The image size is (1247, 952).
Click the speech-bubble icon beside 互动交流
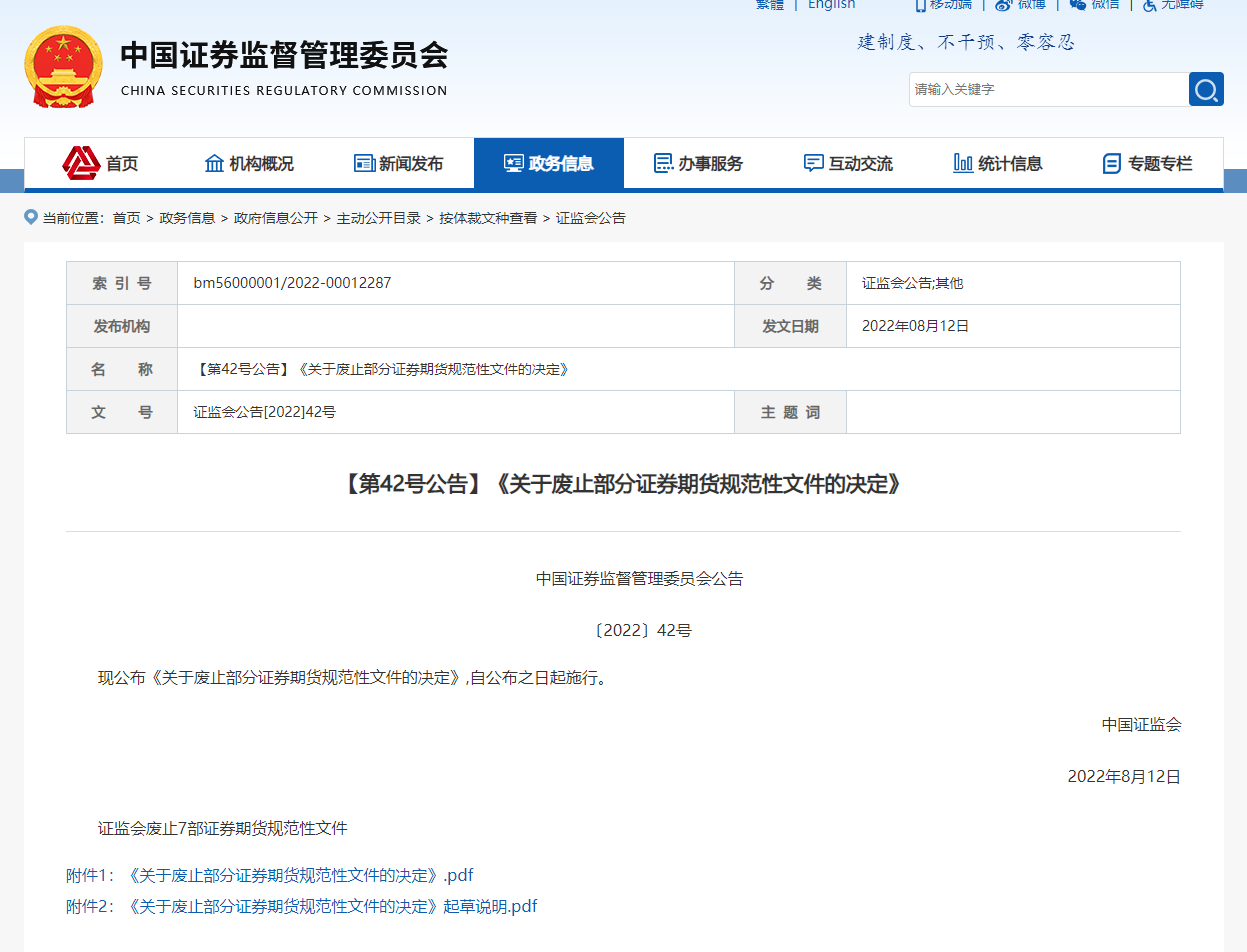pos(812,162)
